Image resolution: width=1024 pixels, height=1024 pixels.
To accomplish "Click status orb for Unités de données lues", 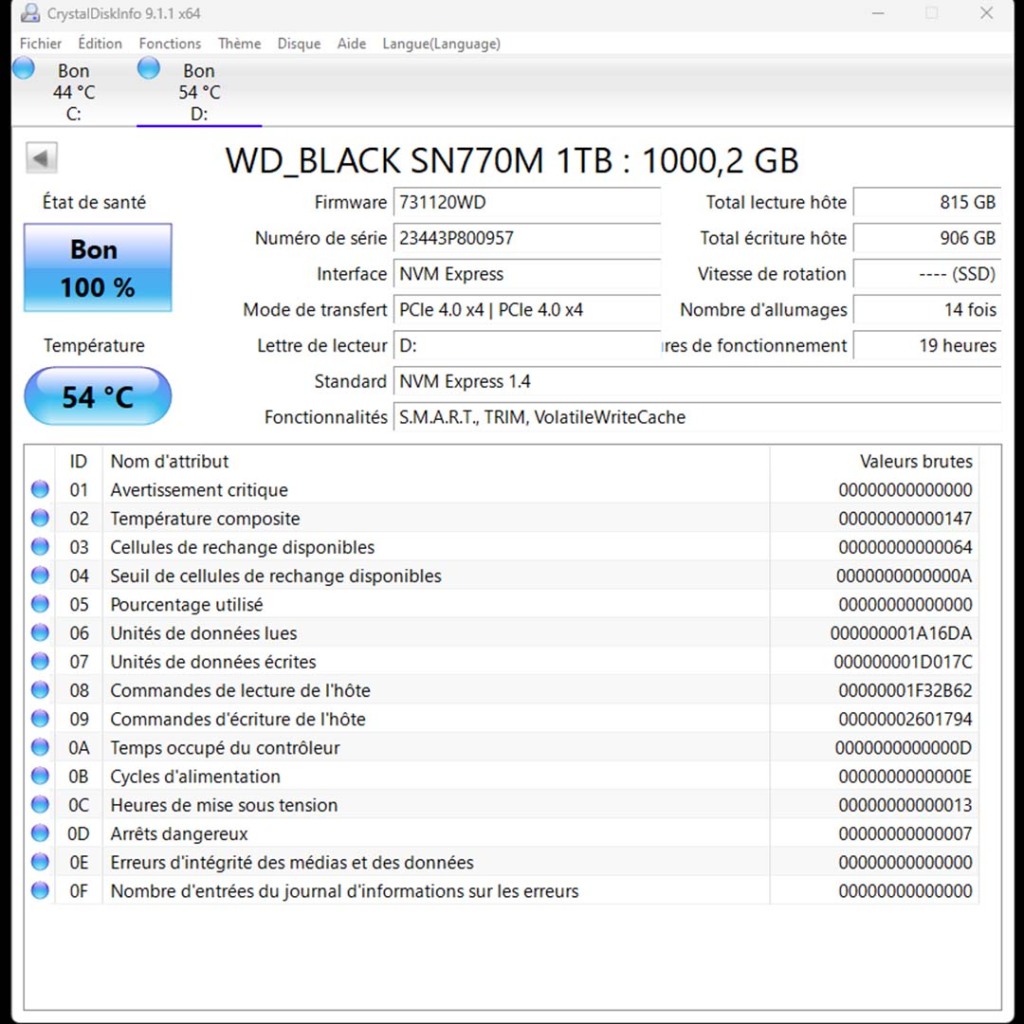I will 40,633.
